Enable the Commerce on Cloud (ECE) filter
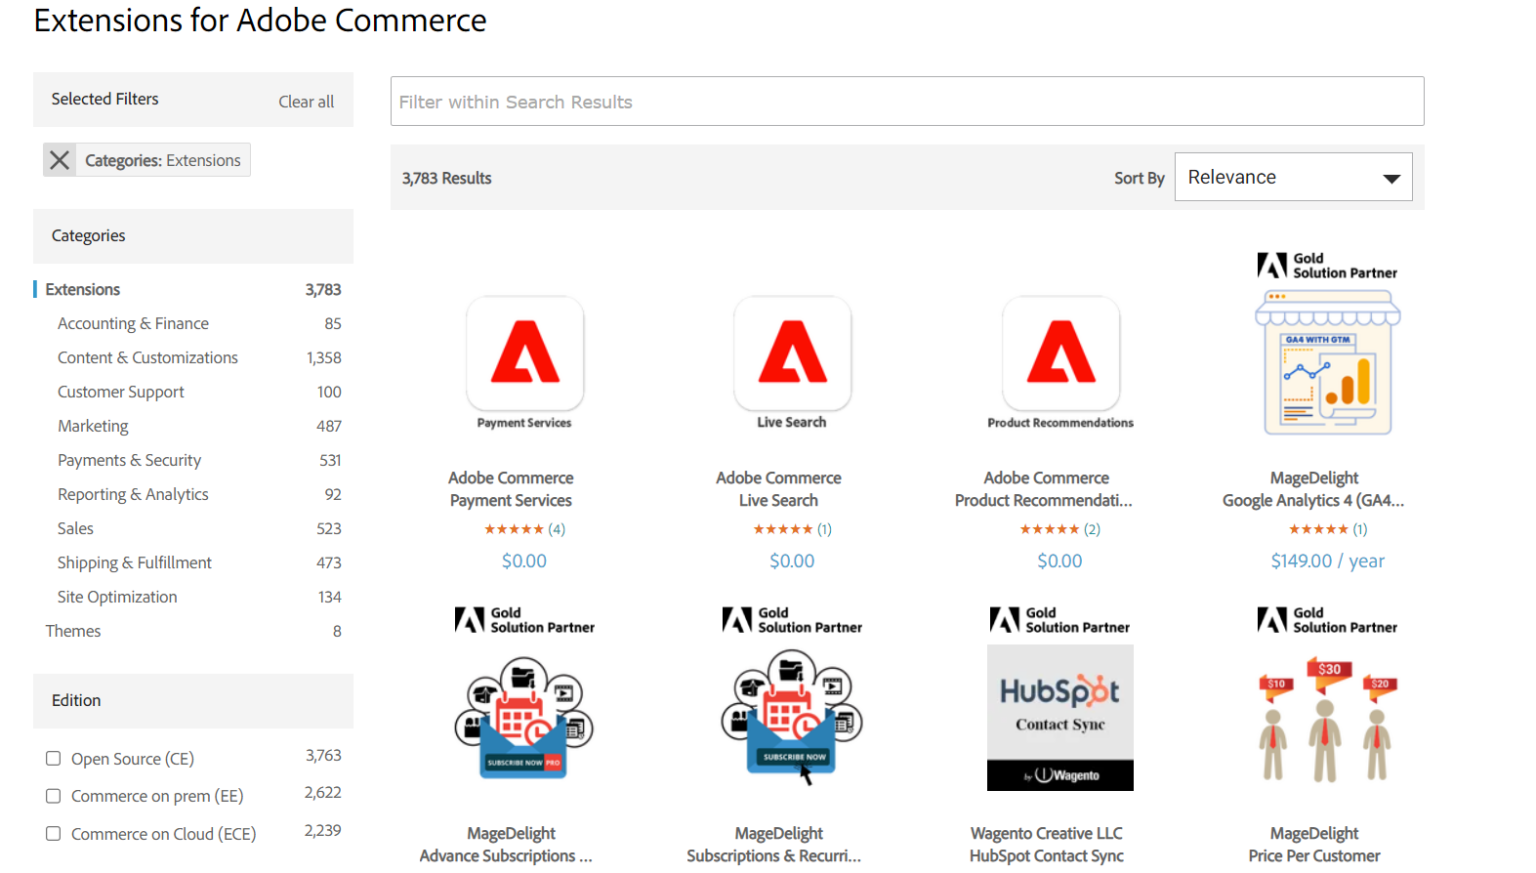This screenshot has height=873, width=1536. point(53,833)
